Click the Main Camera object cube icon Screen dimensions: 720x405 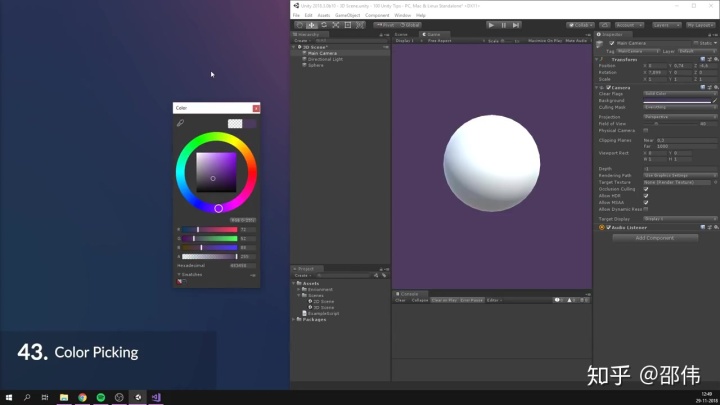(x=600, y=45)
